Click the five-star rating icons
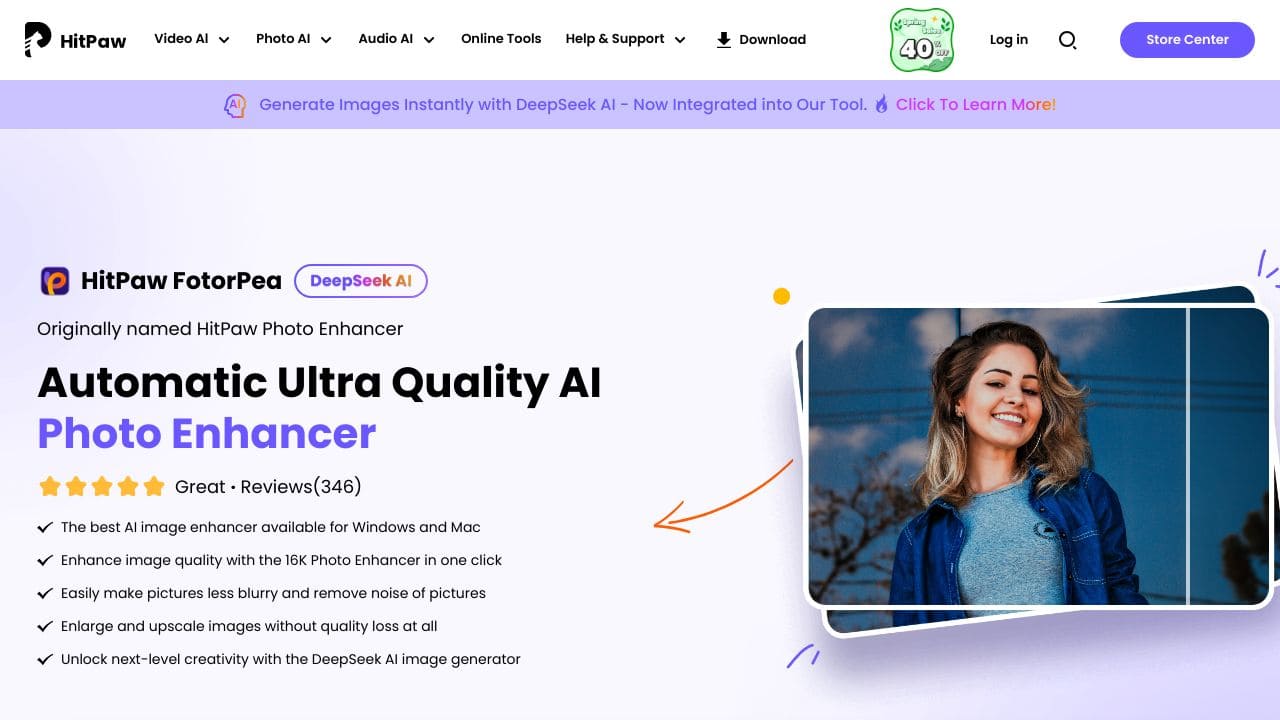This screenshot has height=720, width=1280. point(101,487)
